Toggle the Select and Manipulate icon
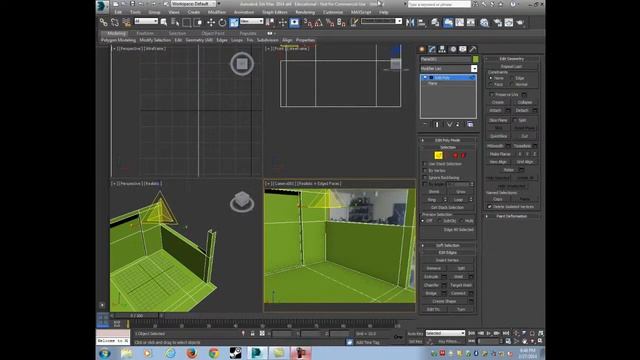 (x=282, y=22)
